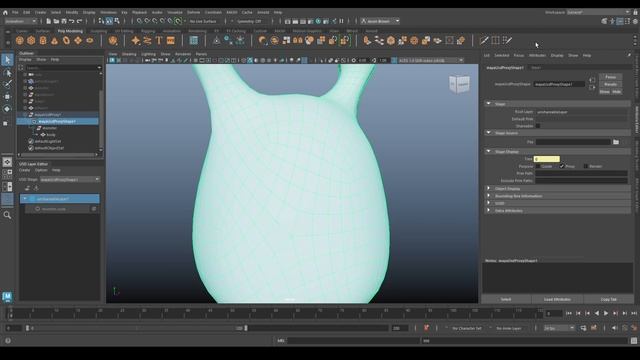
Task: Open the USD Stage dropdown
Action: (x=70, y=179)
